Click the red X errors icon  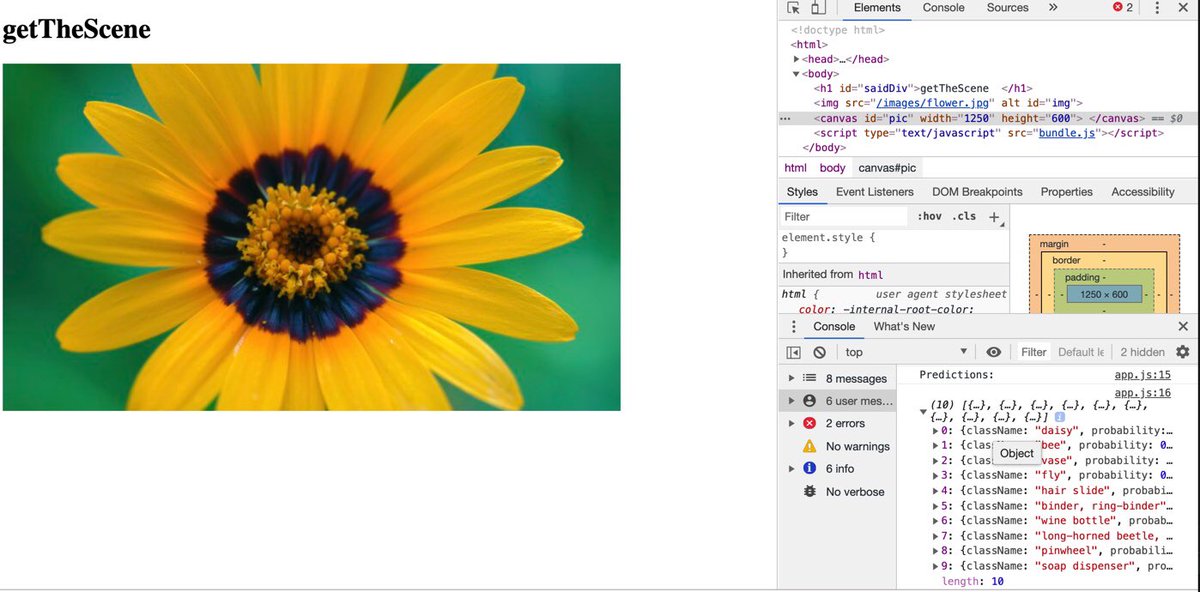click(x=810, y=424)
